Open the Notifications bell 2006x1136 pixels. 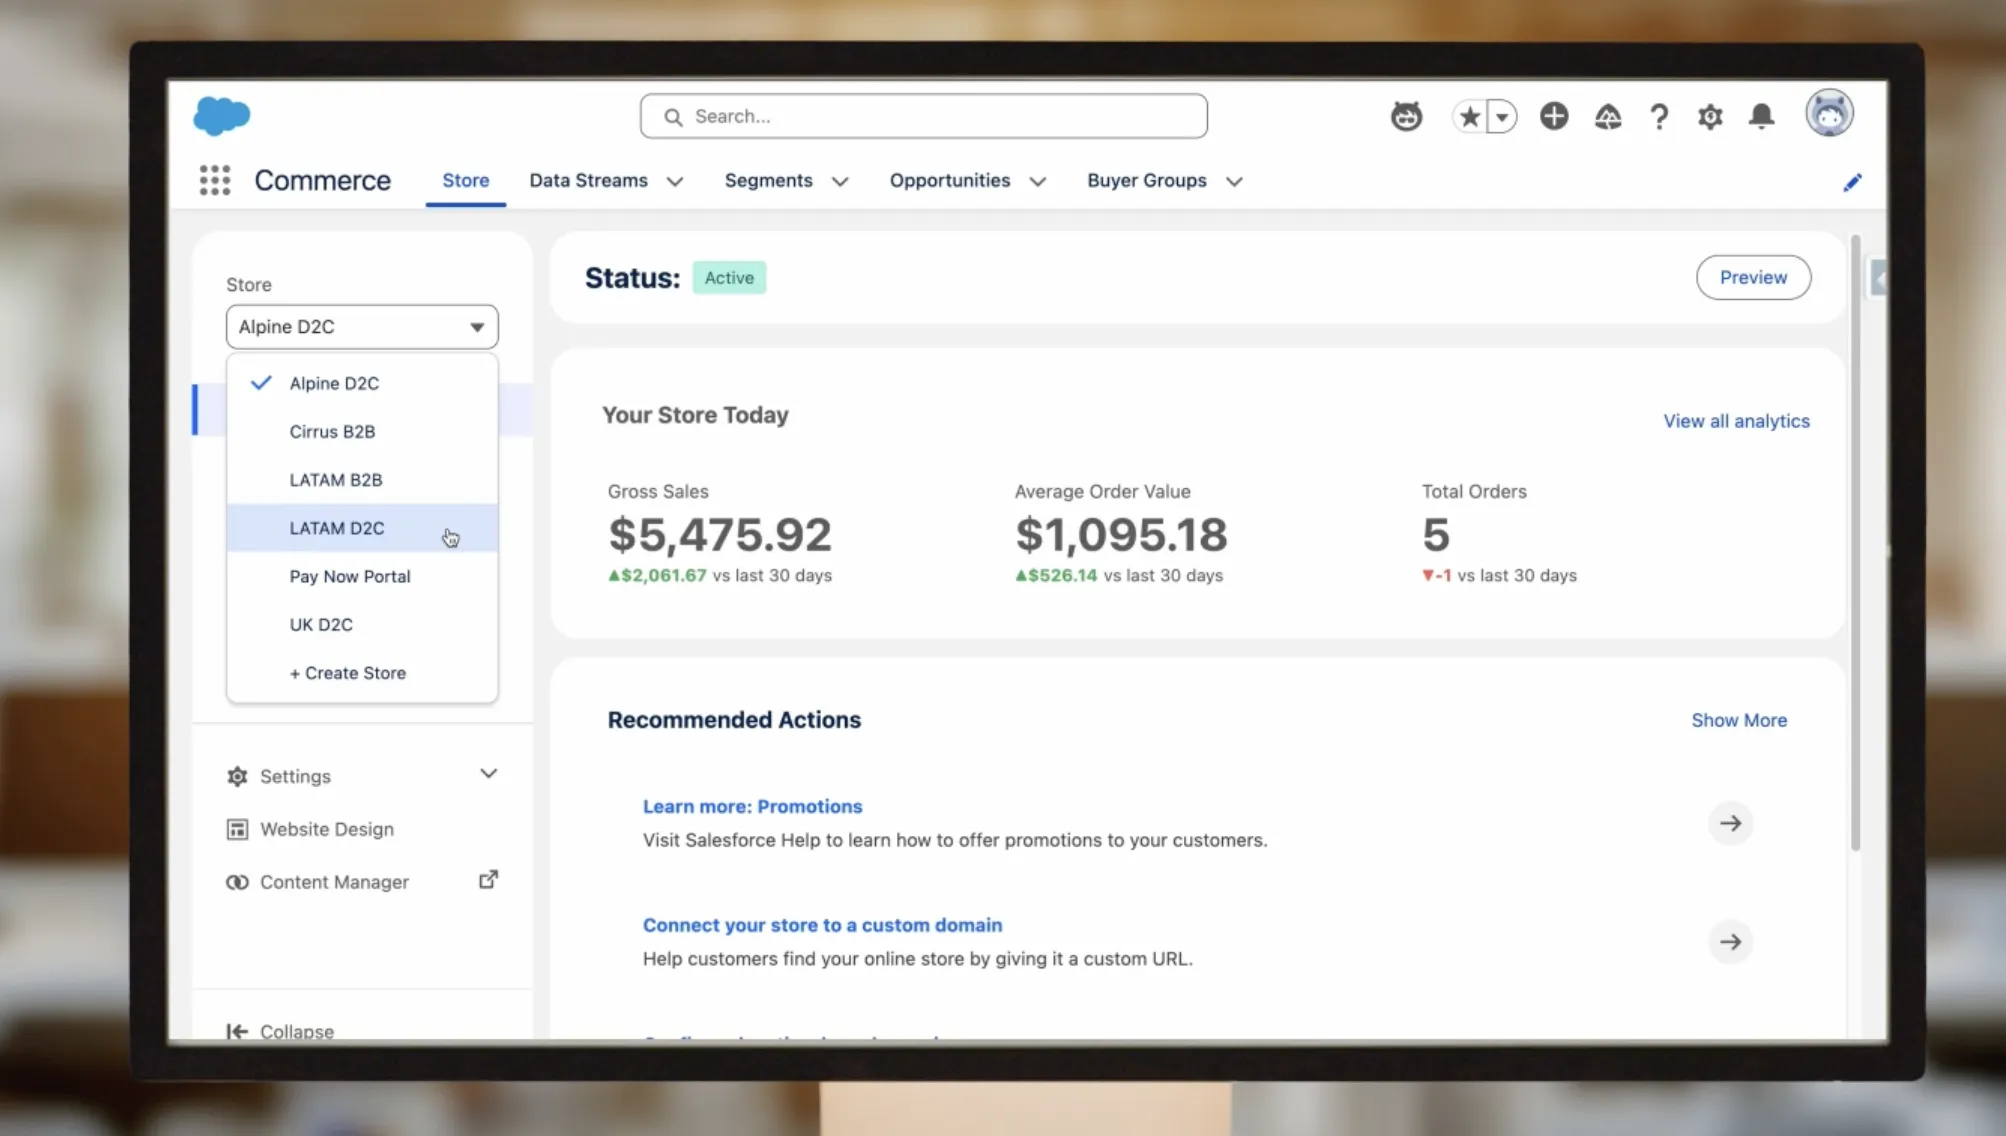pos(1762,117)
